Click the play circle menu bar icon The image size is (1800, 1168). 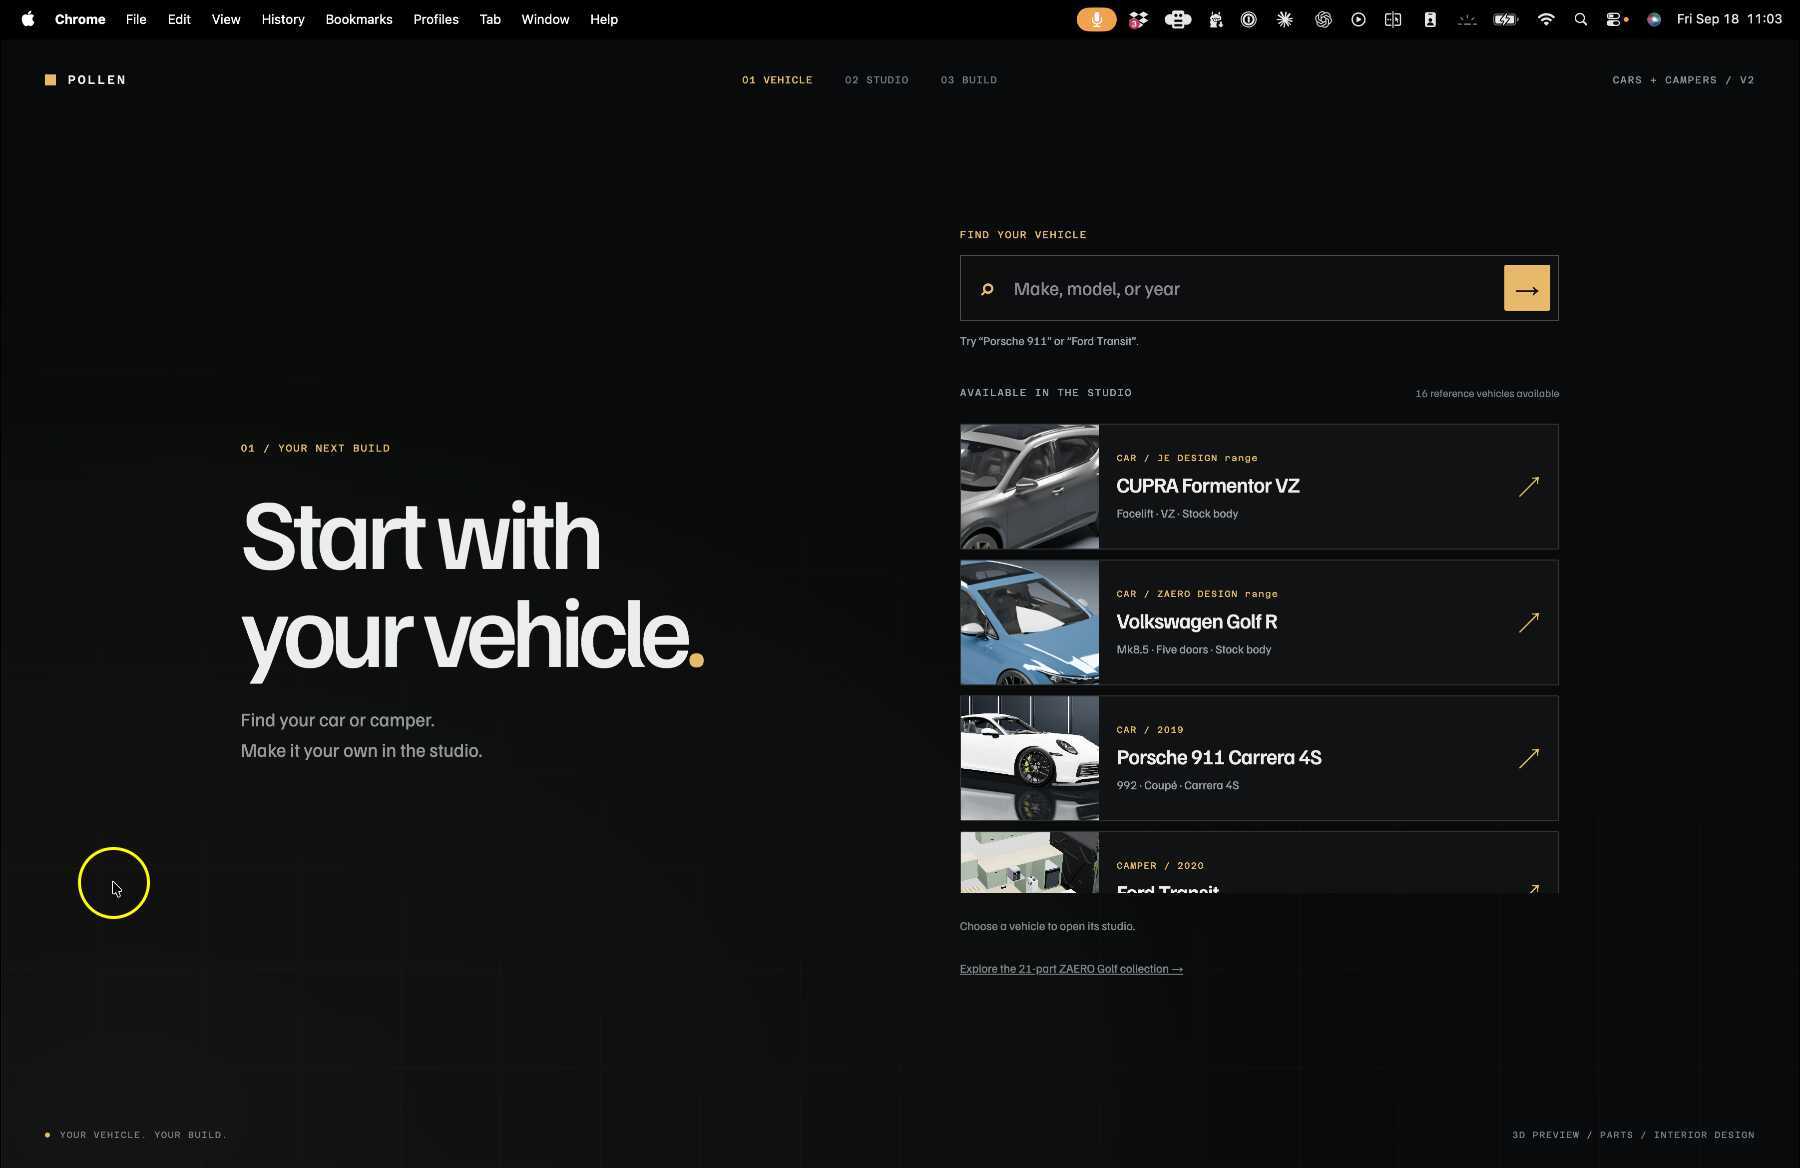[1358, 19]
